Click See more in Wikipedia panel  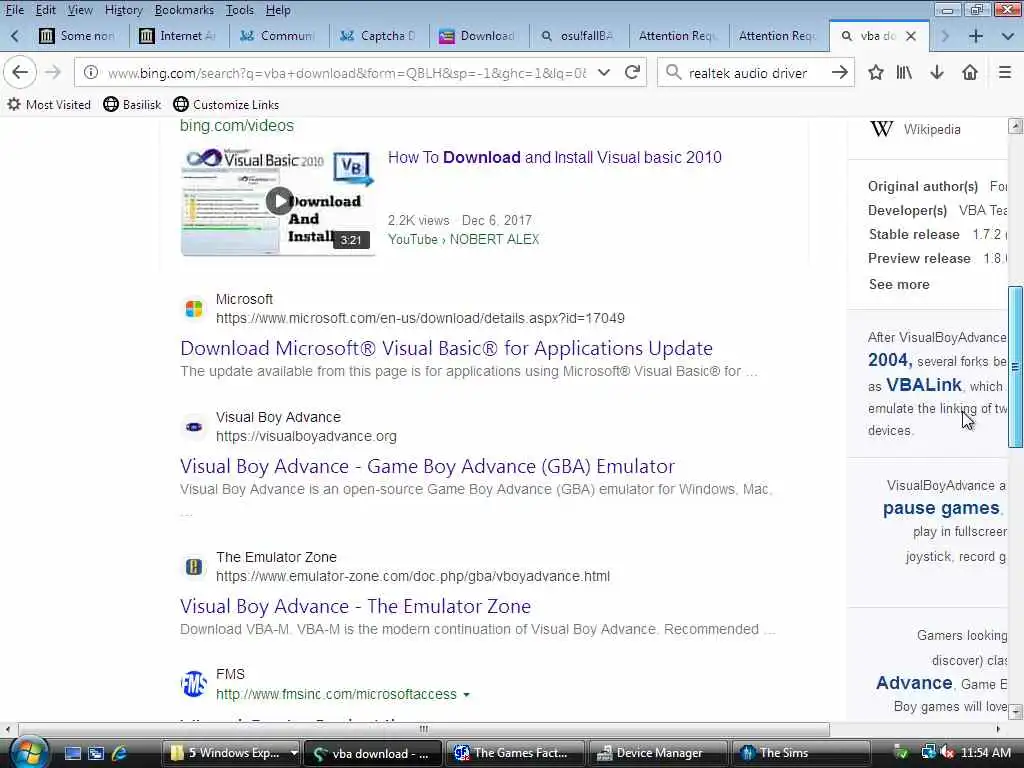(x=899, y=284)
